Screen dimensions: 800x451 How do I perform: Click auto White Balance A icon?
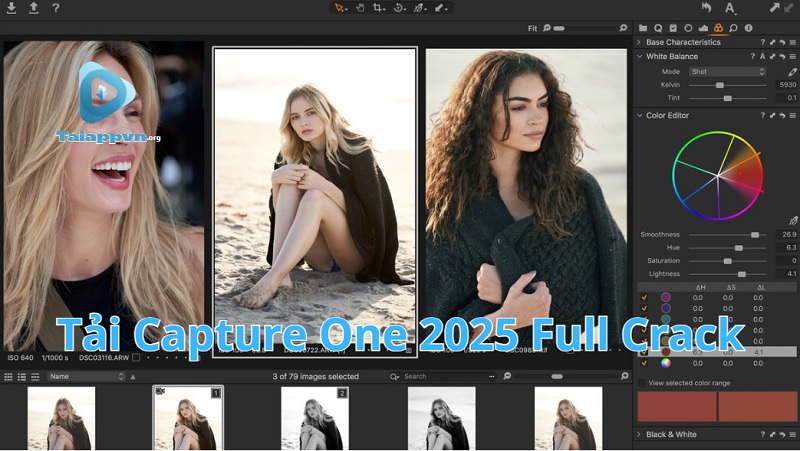(x=762, y=56)
